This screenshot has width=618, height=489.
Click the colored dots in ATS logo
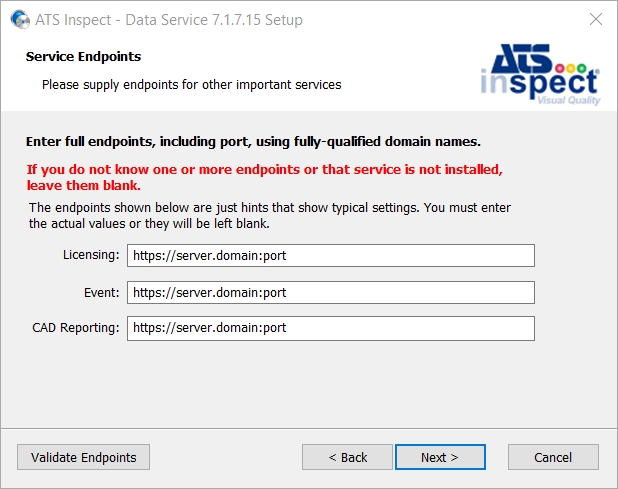571,68
